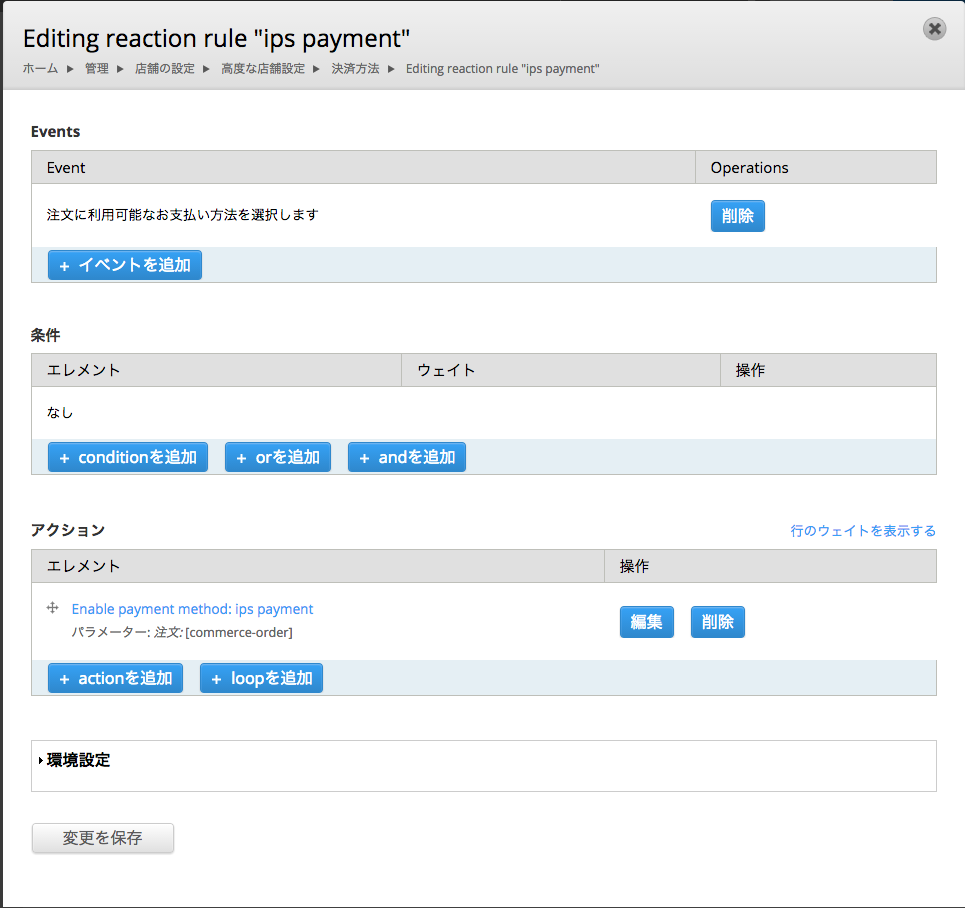The height and width of the screenshot is (908, 965).
Task: Click the actionを追加 button
Action: point(115,678)
